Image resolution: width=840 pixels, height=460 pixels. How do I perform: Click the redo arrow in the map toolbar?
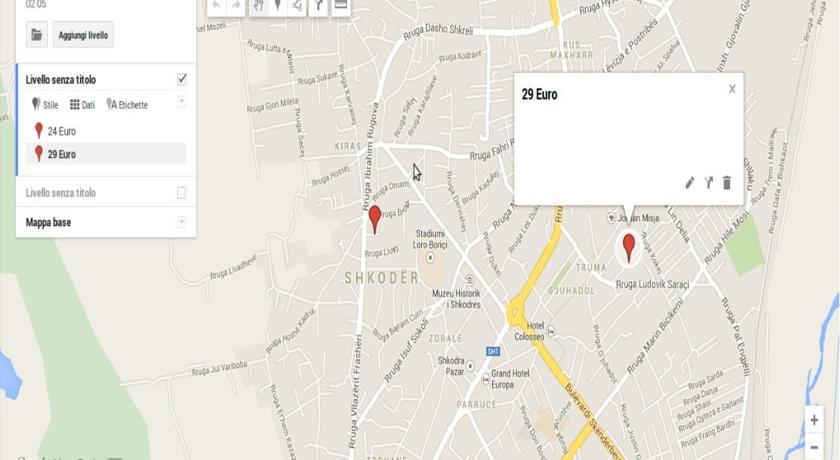236,6
